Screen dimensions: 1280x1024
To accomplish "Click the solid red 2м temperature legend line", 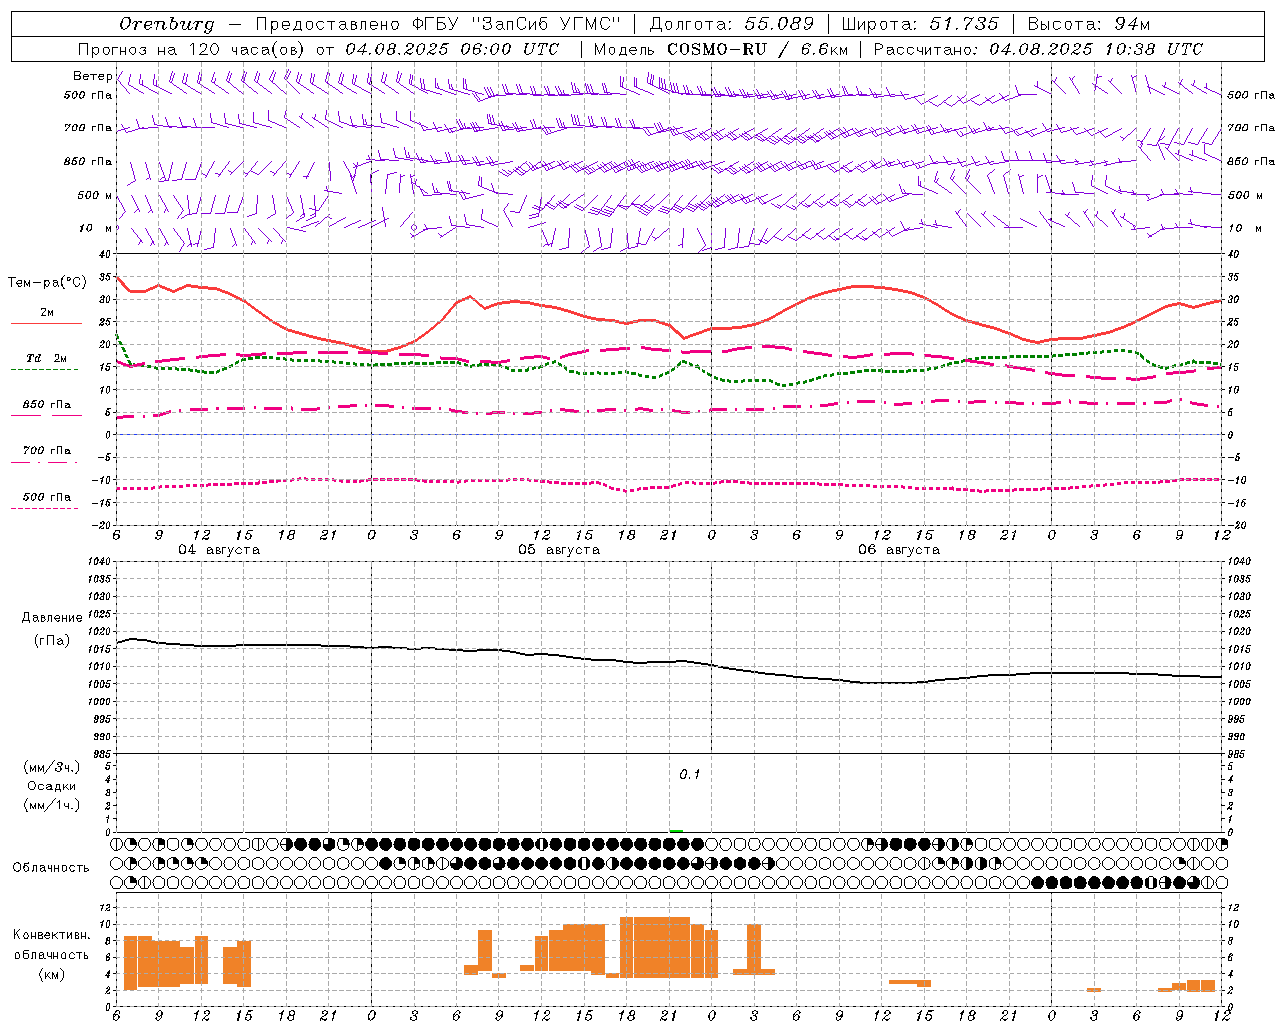I will coord(46,323).
